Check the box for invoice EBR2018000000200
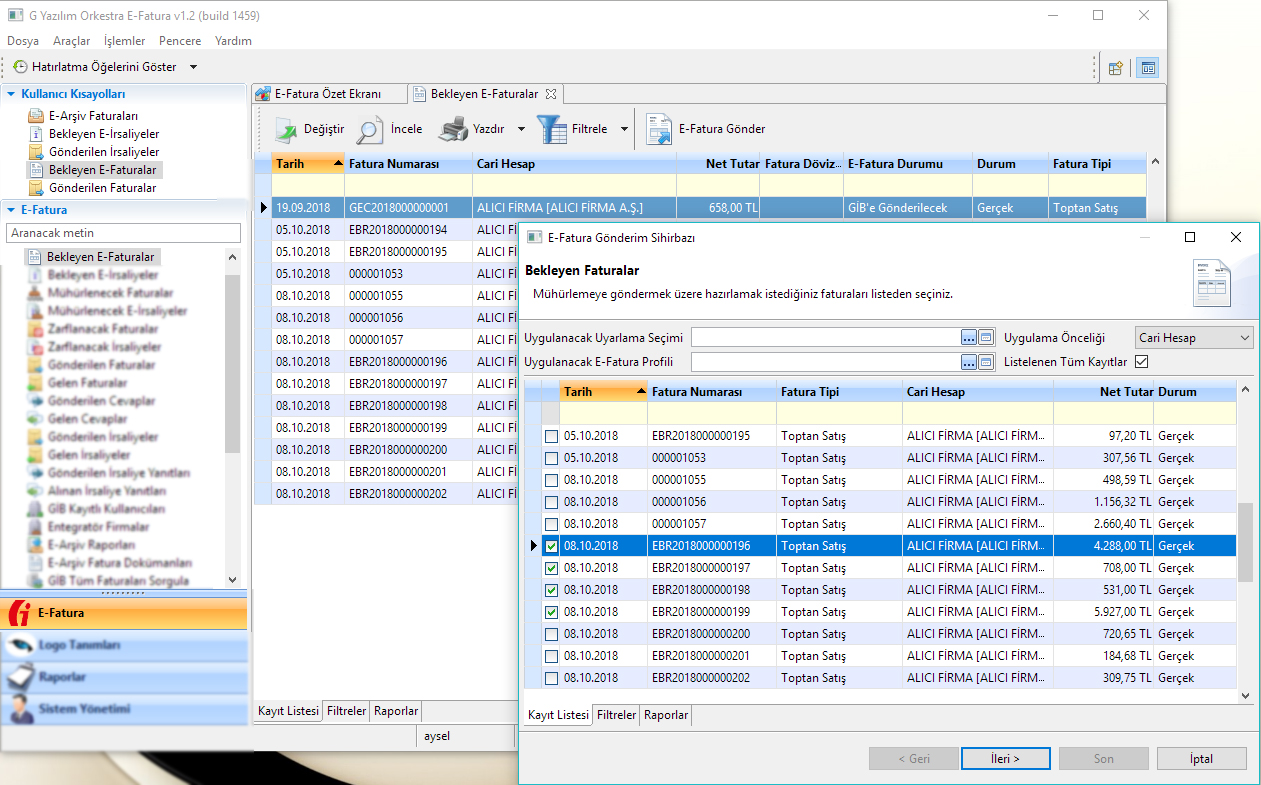 tap(551, 634)
